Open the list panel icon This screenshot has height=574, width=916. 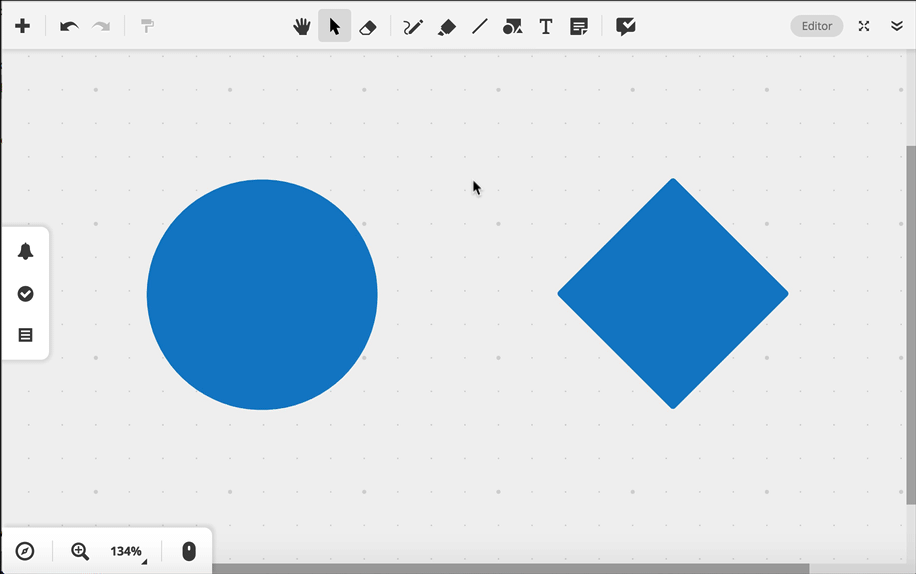(25, 335)
